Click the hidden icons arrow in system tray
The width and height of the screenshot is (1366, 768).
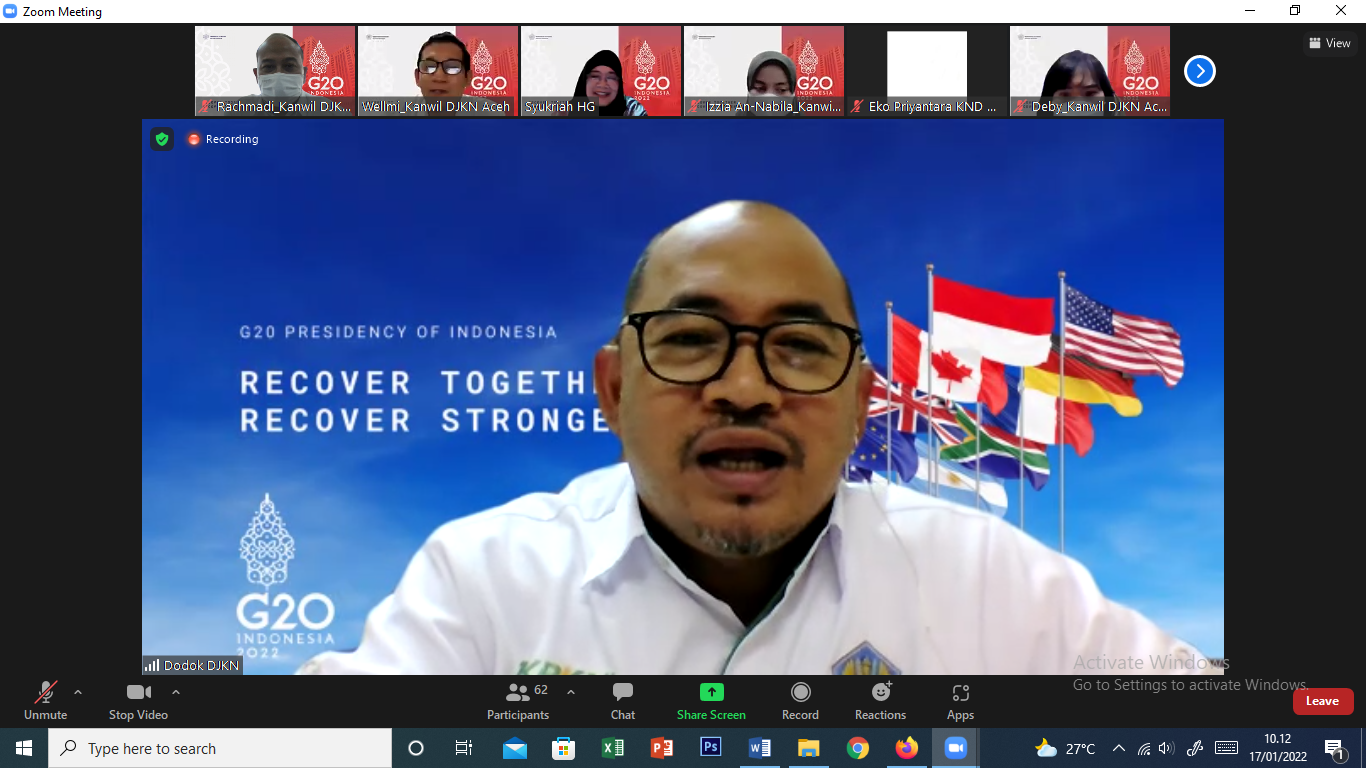click(x=1118, y=747)
